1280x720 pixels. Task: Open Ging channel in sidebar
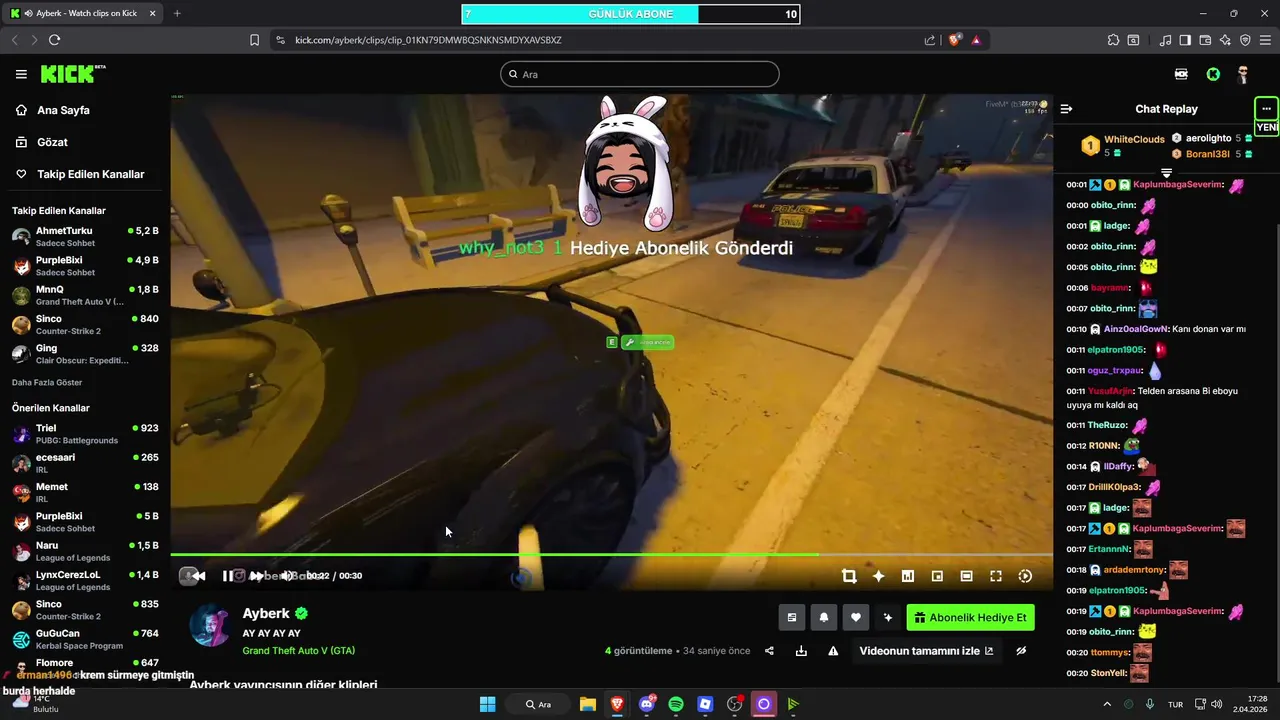click(84, 354)
